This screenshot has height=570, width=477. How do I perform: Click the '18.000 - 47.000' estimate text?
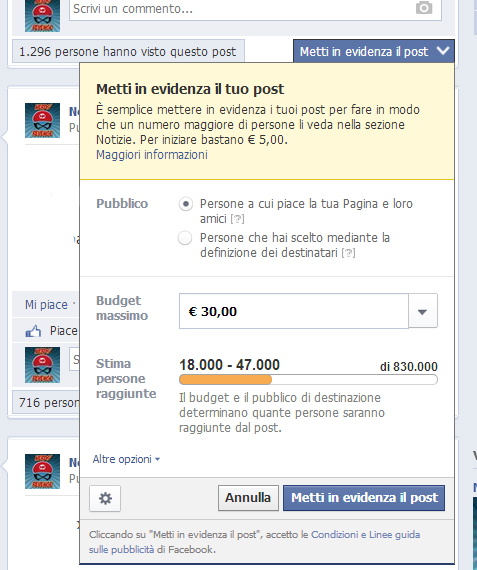(x=229, y=365)
